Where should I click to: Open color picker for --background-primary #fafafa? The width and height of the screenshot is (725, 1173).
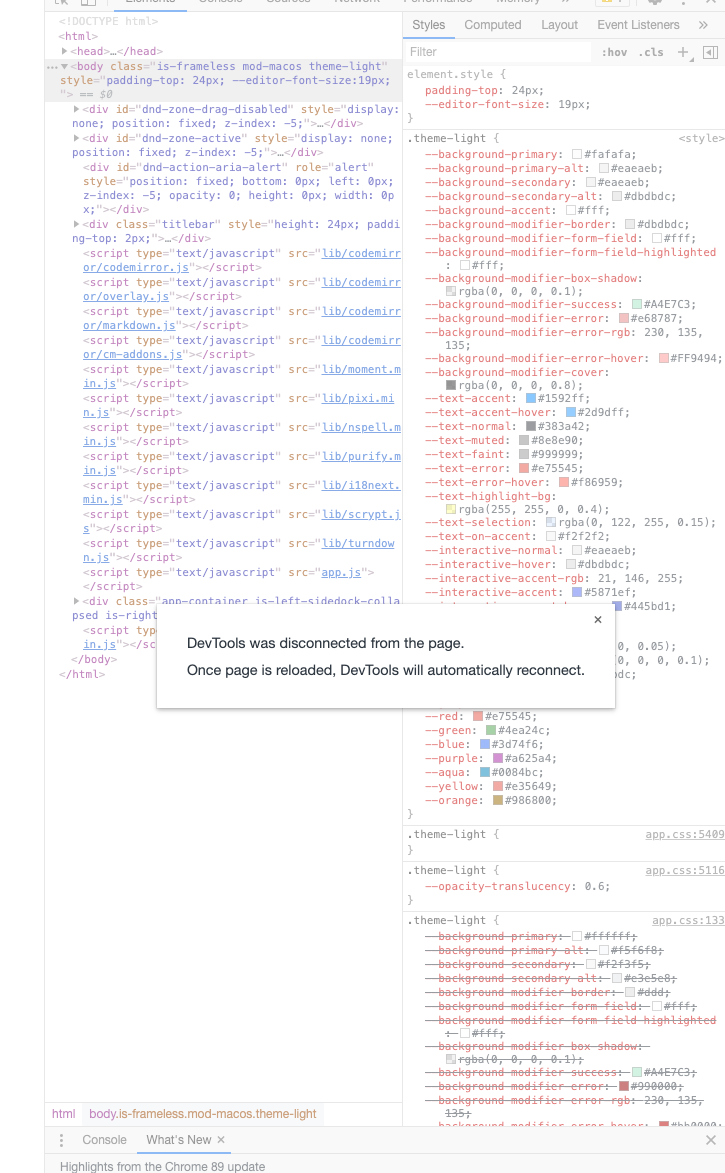[577, 155]
